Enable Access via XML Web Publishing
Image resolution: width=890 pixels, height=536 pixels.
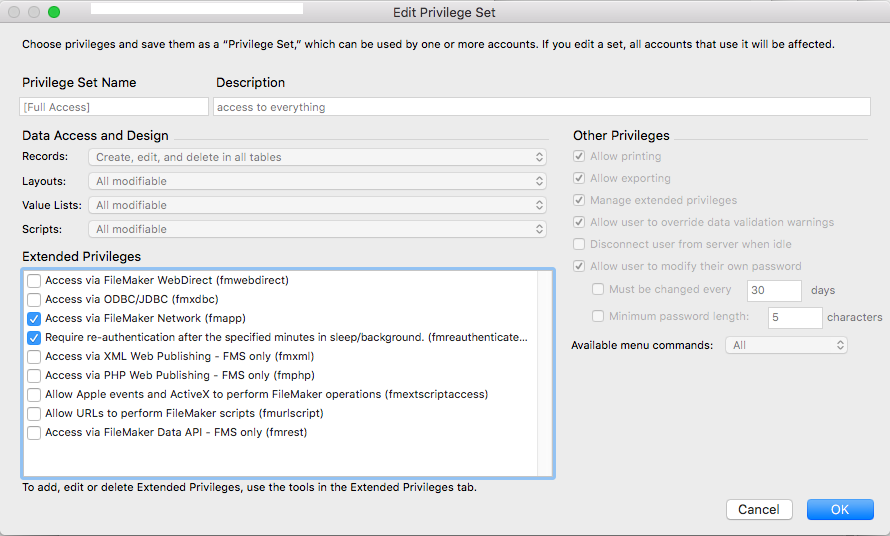coord(34,357)
